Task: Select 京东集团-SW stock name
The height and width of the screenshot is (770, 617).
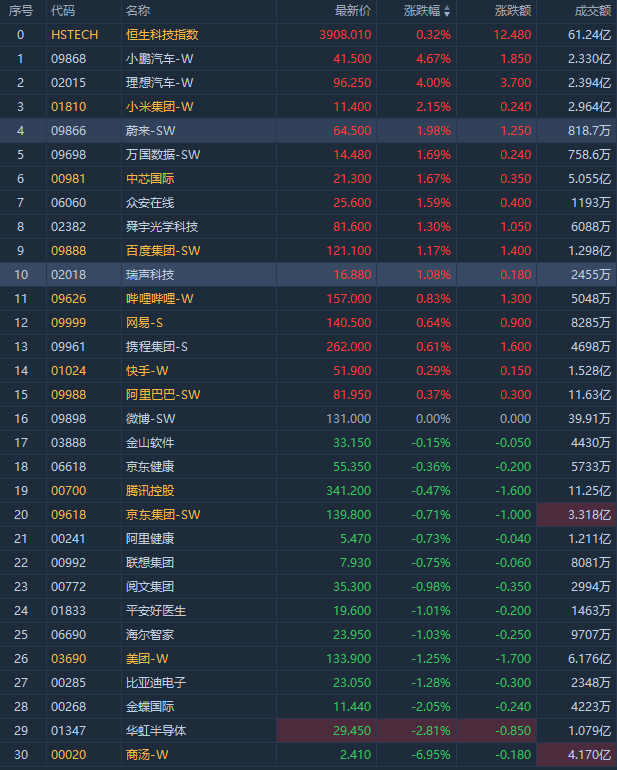Action: (x=163, y=515)
